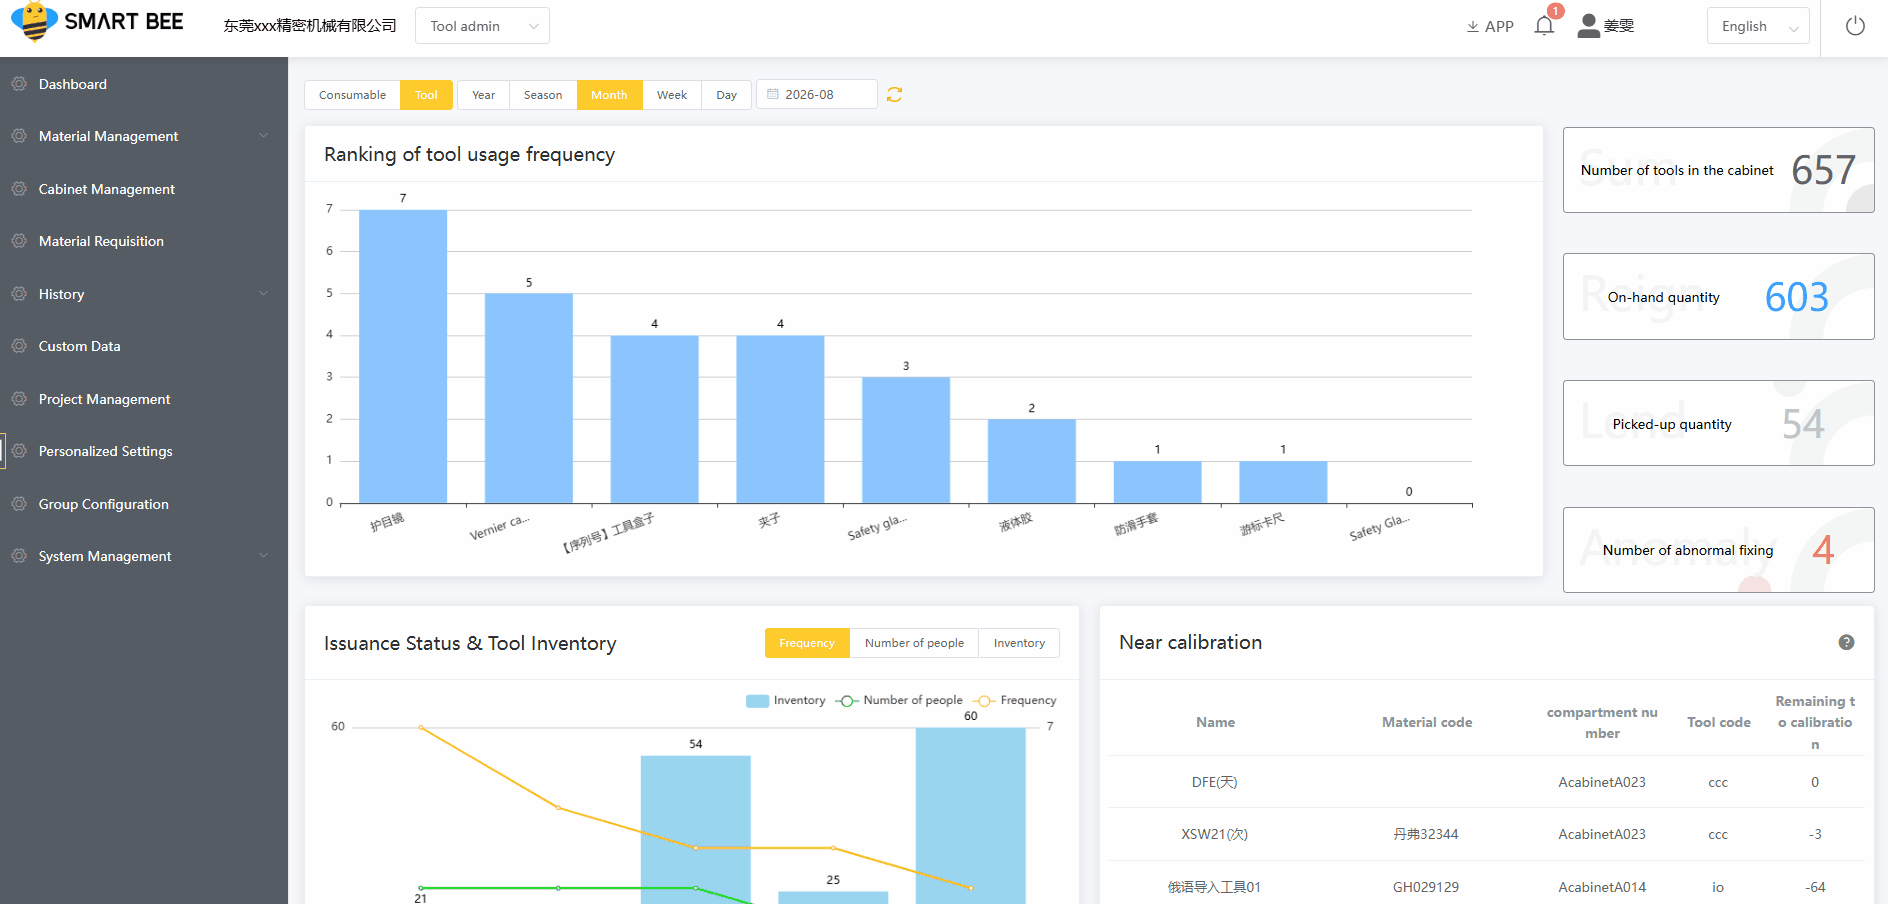The width and height of the screenshot is (1888, 904).
Task: Select the Month period tab
Action: [x=609, y=95]
